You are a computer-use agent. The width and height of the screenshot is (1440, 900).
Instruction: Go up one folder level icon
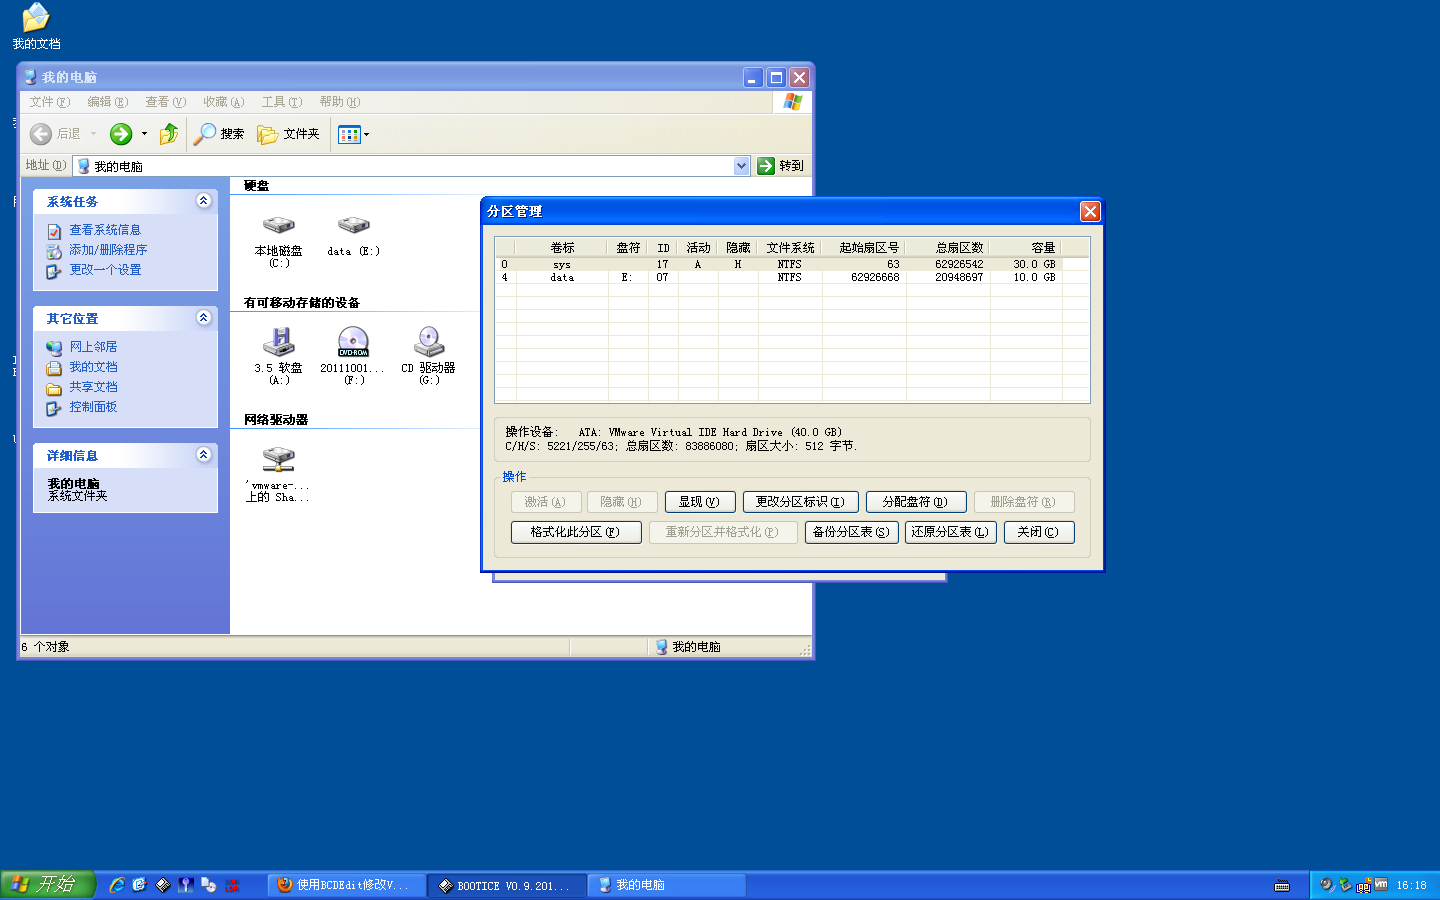tap(169, 134)
